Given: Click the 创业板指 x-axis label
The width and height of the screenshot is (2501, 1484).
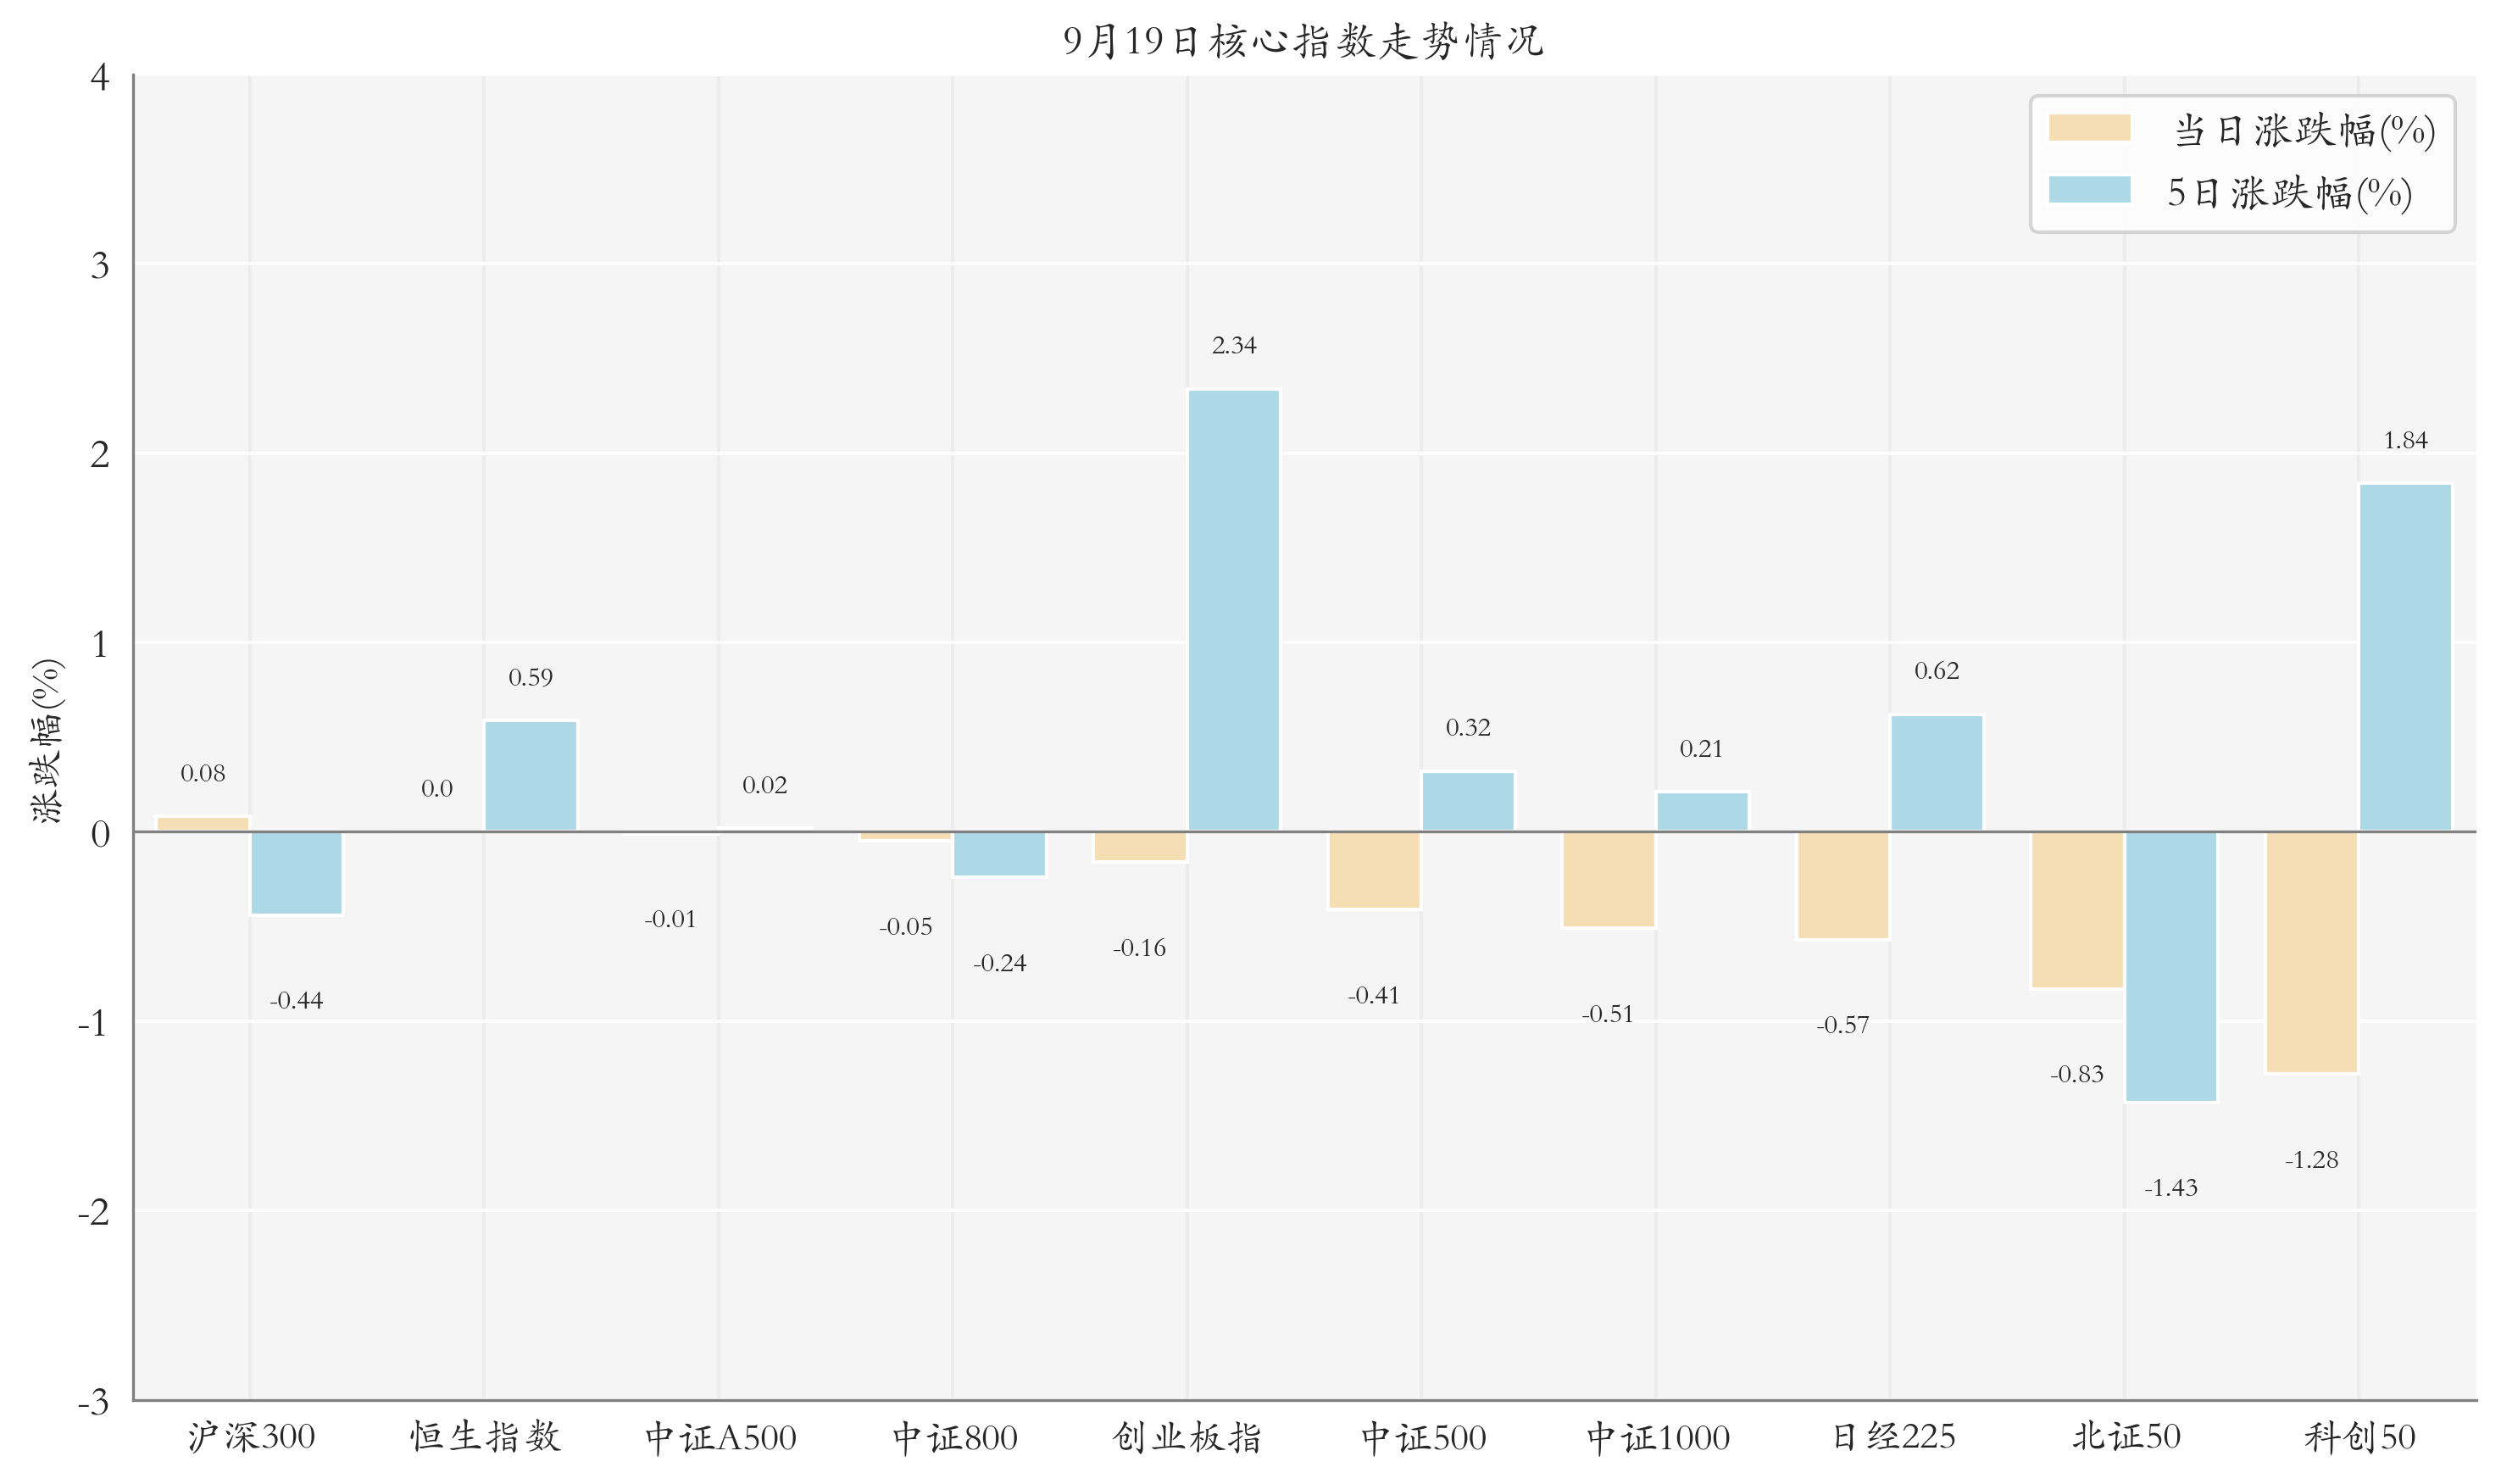Looking at the screenshot, I should (1187, 1437).
